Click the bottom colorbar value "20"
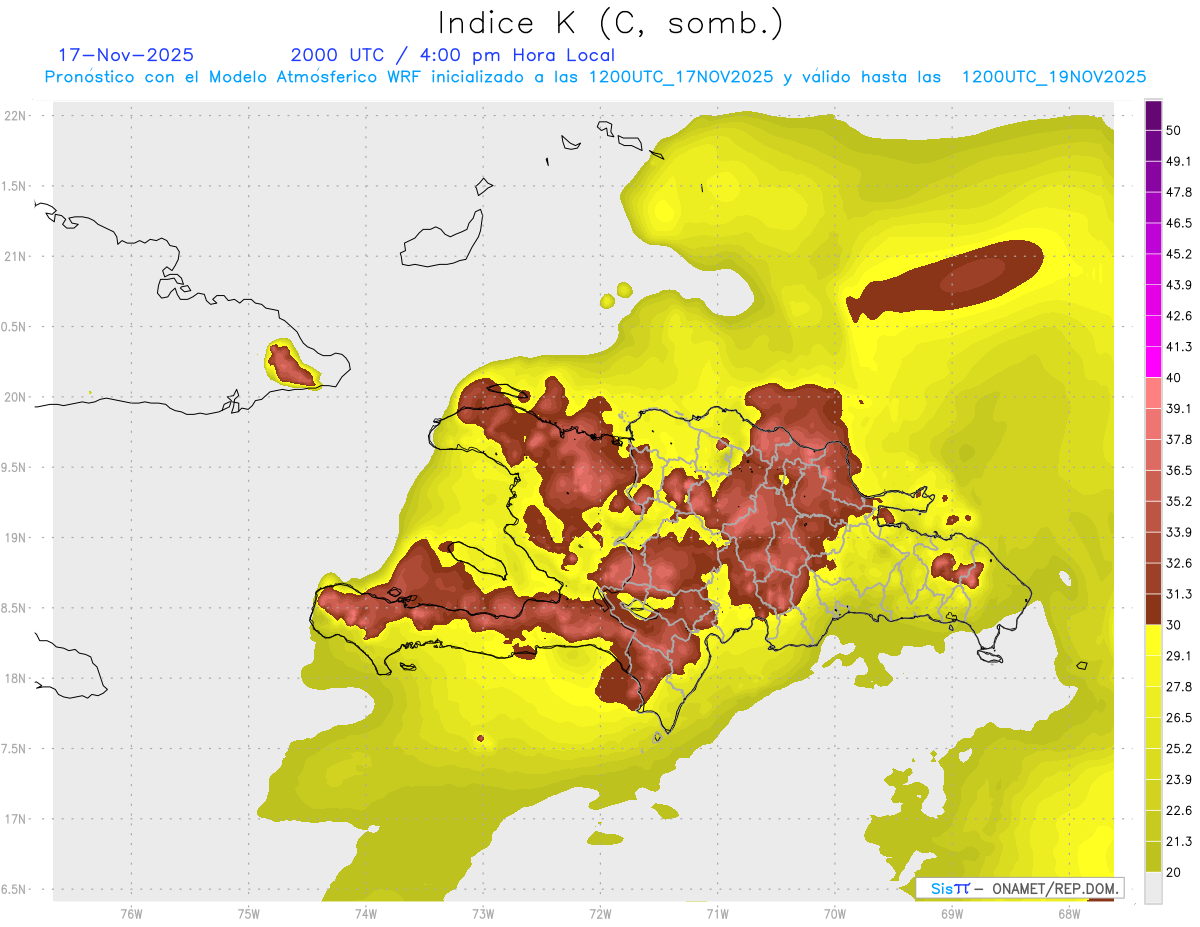Viewport: 1200px width, 927px height. click(x=1175, y=872)
